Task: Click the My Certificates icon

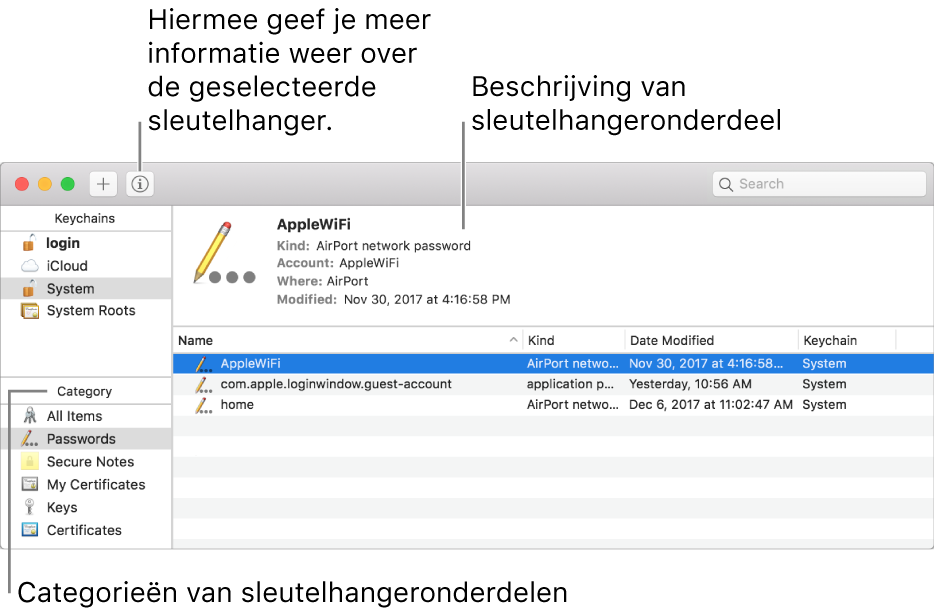Action: tap(30, 484)
